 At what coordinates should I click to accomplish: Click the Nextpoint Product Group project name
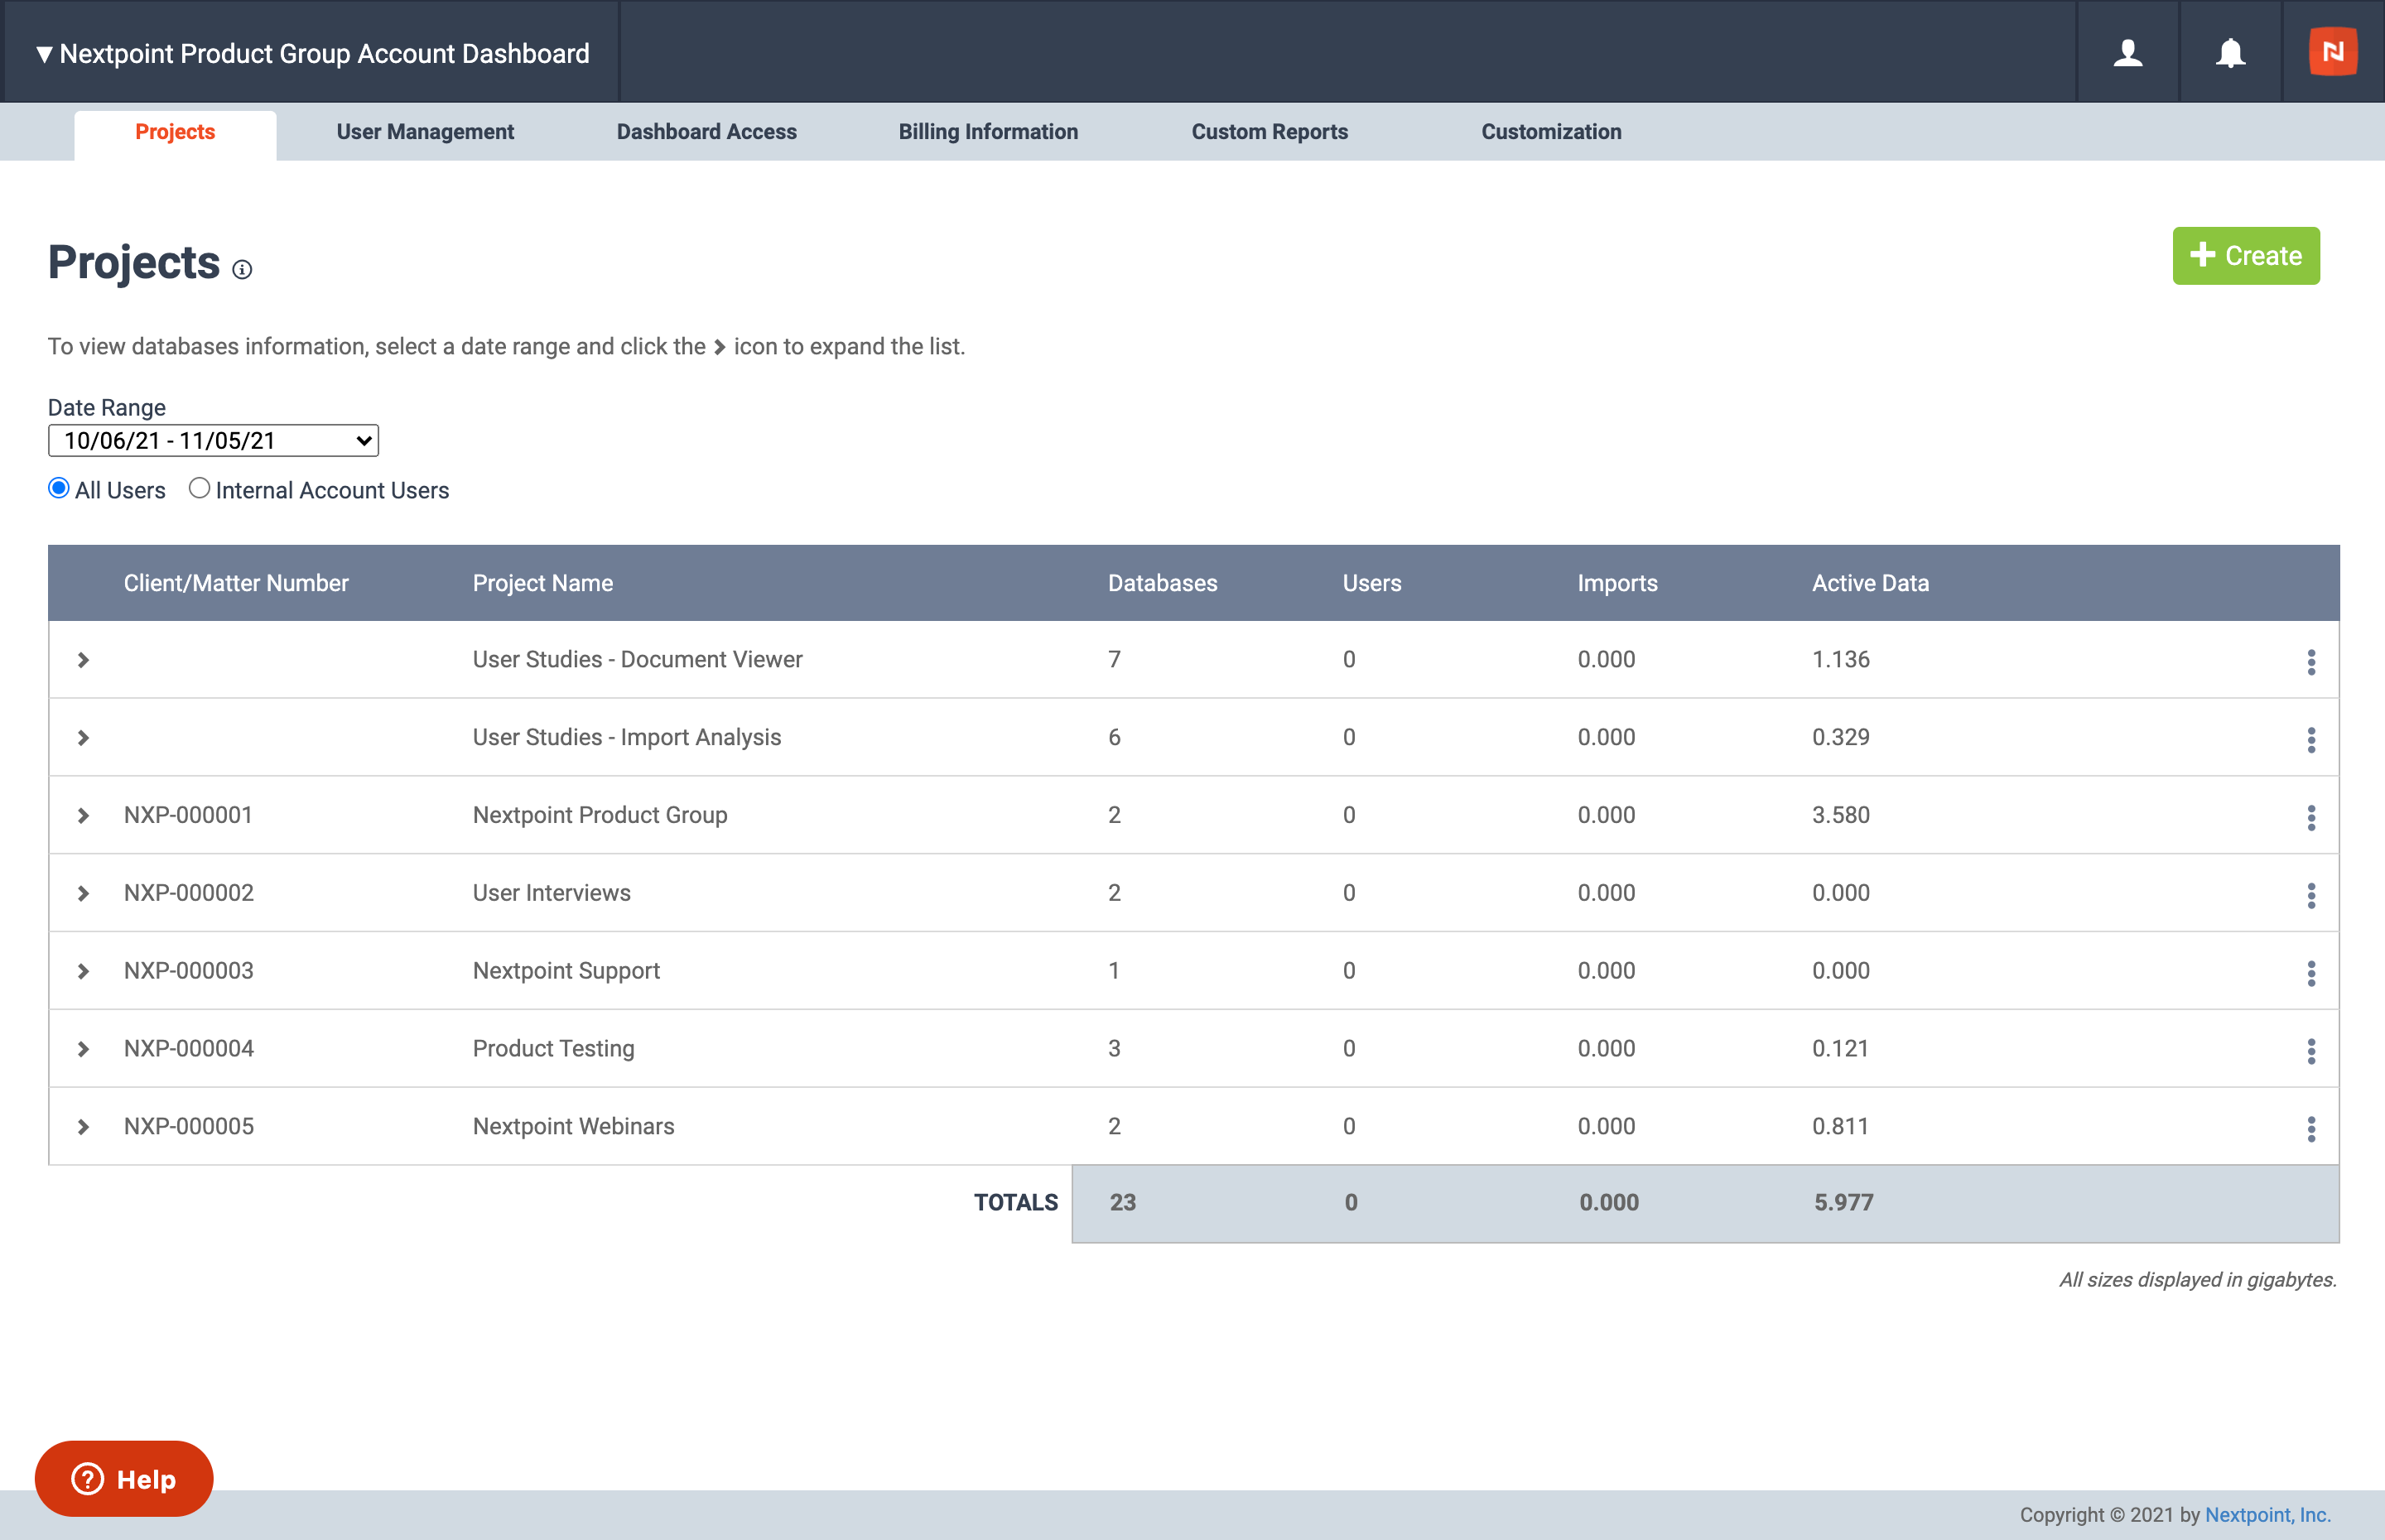pyautogui.click(x=600, y=815)
